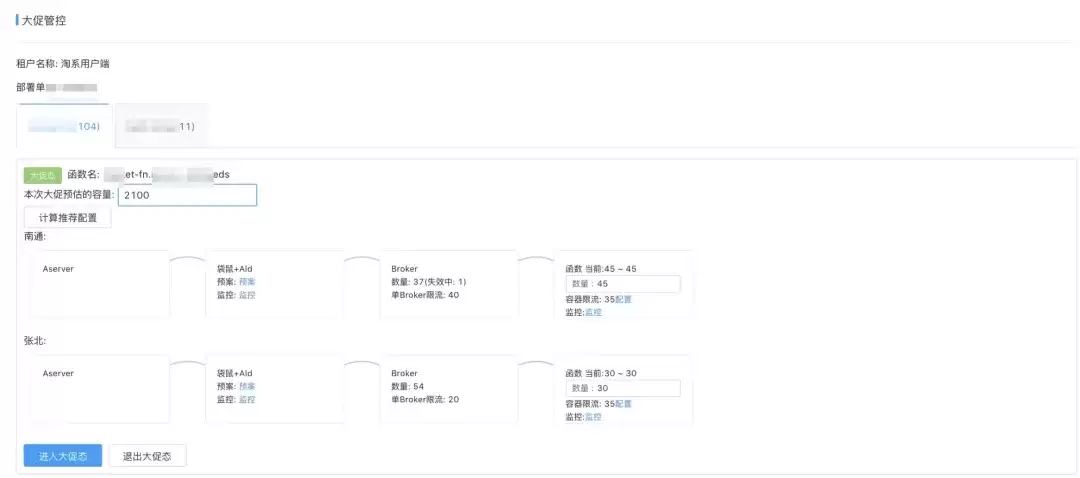Focus the 本次大促预估的容量 field showing 2100
This screenshot has width=1080, height=478.
point(187,195)
